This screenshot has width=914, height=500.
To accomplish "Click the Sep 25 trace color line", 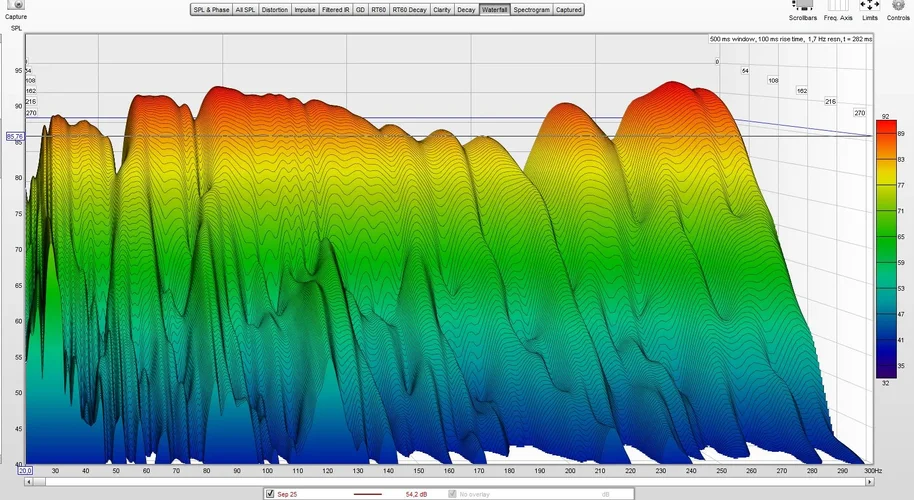I will click(368, 494).
